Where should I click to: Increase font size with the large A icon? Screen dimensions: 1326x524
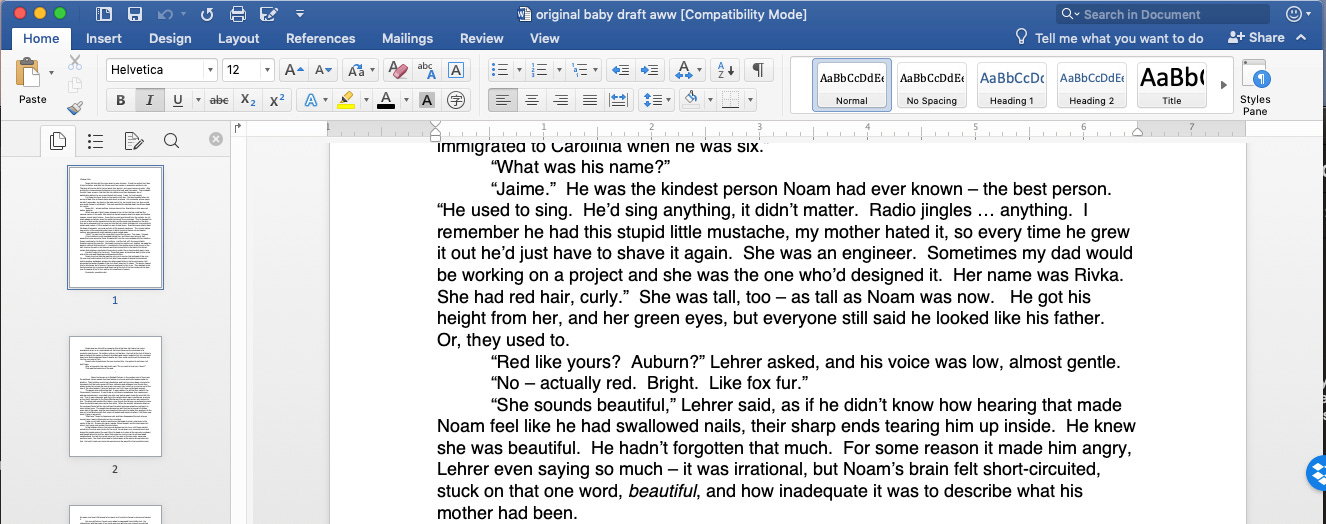pos(293,70)
